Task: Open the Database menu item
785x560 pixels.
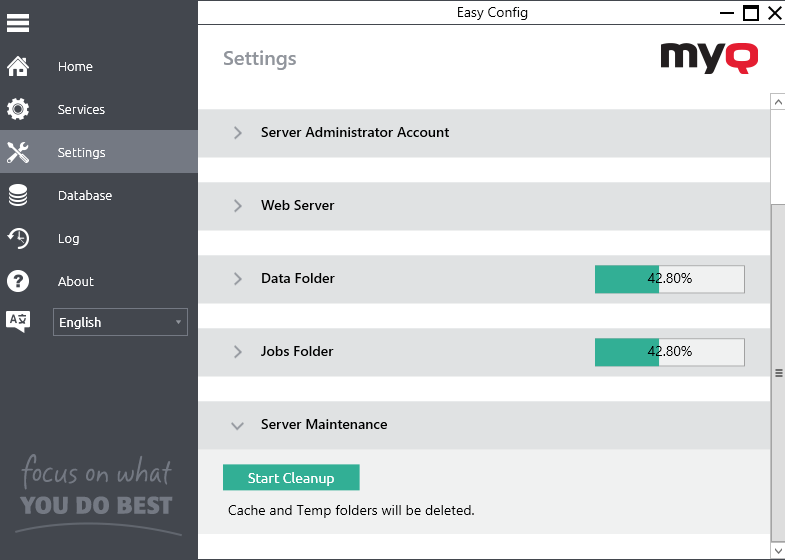Action: (85, 196)
